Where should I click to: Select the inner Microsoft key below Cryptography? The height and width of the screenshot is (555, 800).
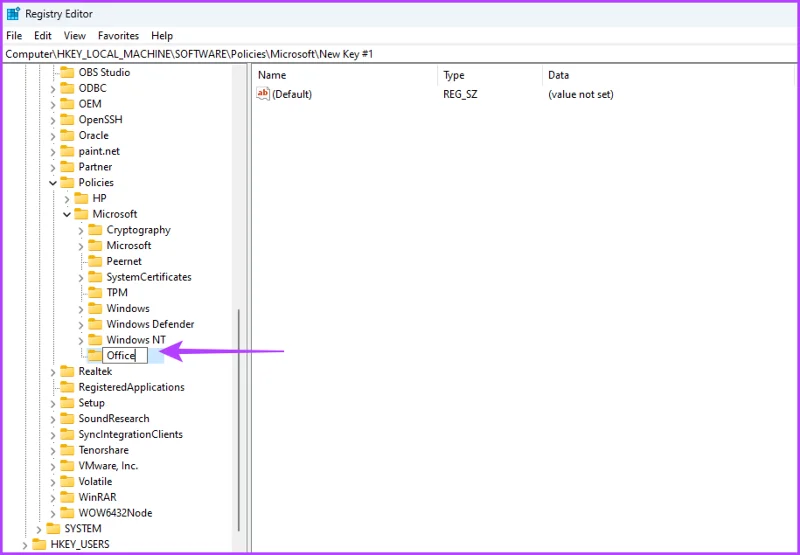[x=129, y=245]
